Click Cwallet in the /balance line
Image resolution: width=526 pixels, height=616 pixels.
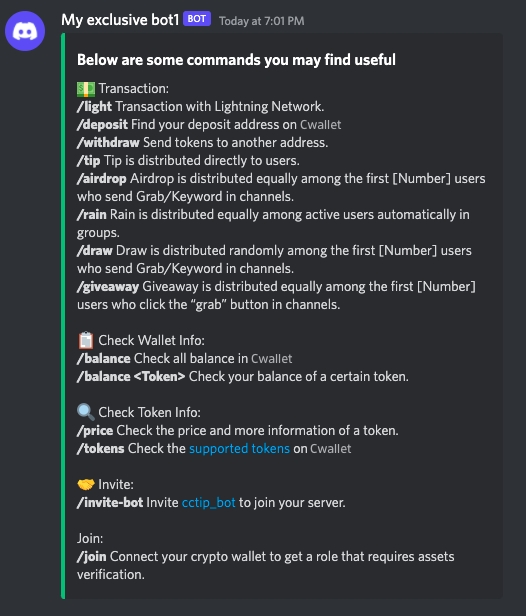(x=271, y=358)
